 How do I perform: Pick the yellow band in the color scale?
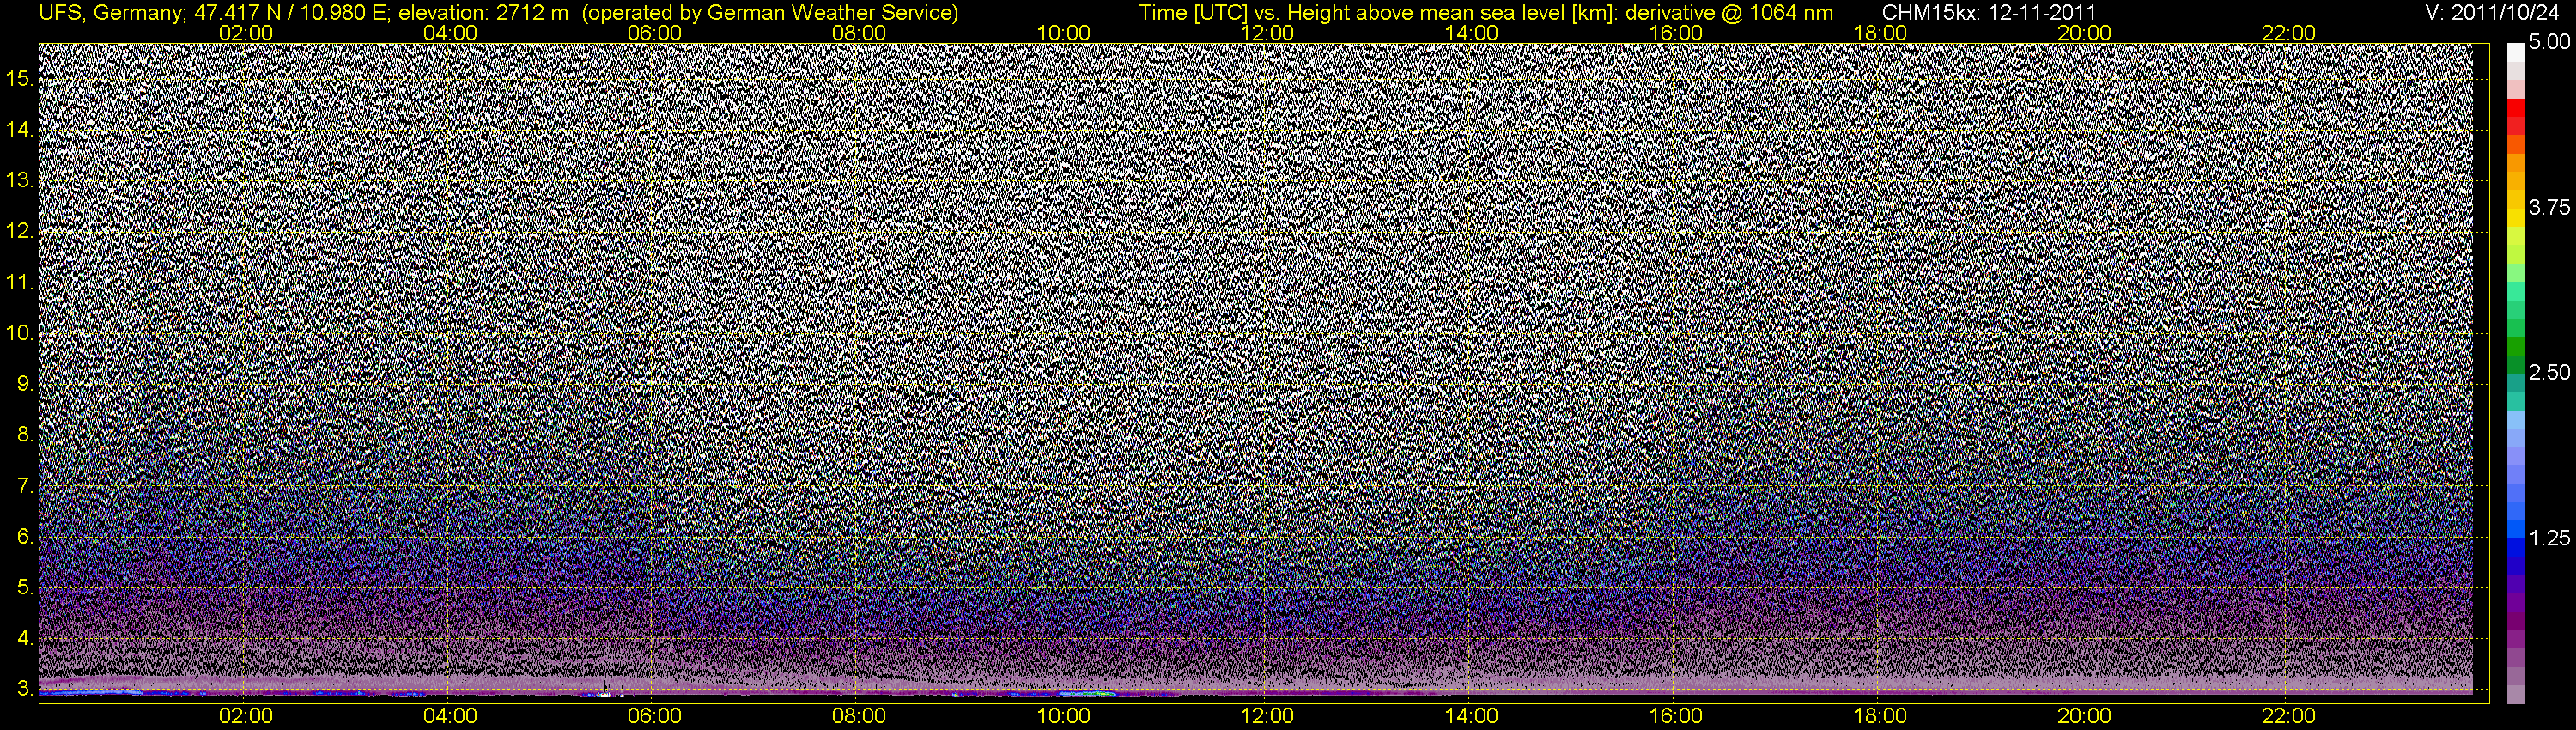coord(2515,215)
